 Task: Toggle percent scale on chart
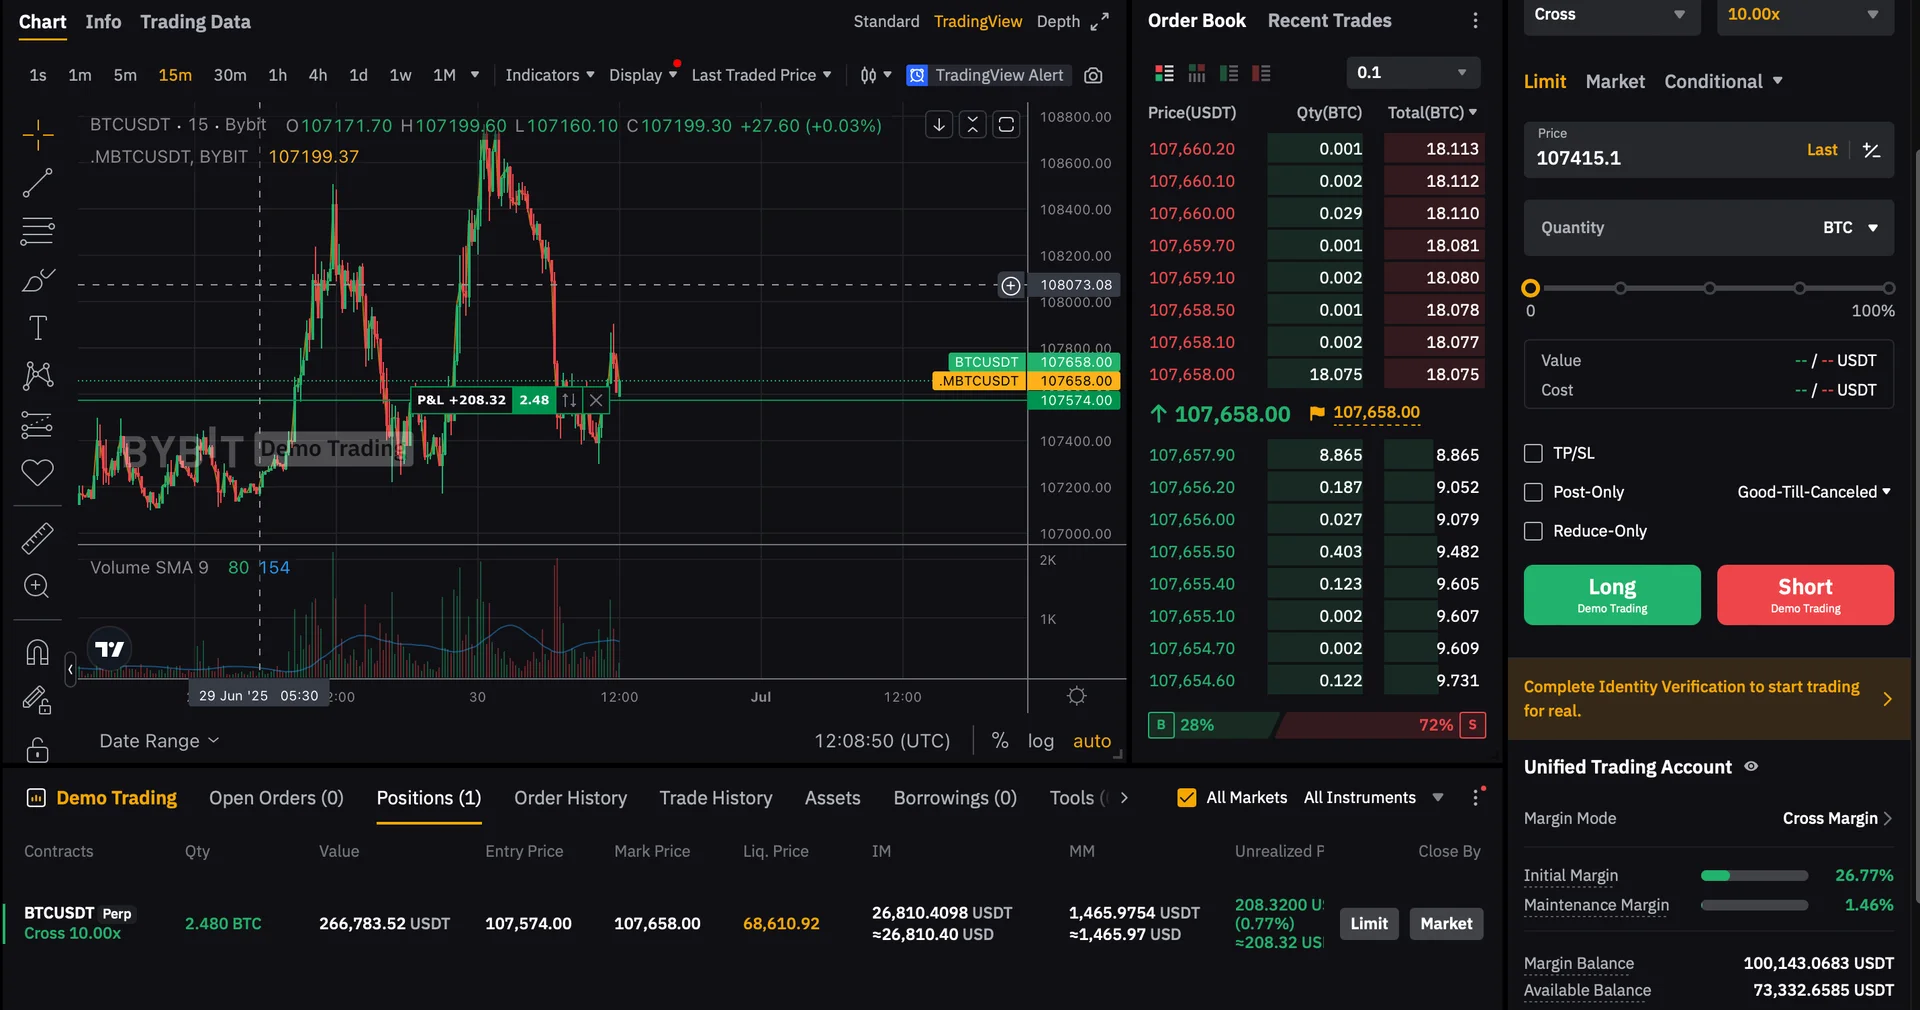point(999,741)
